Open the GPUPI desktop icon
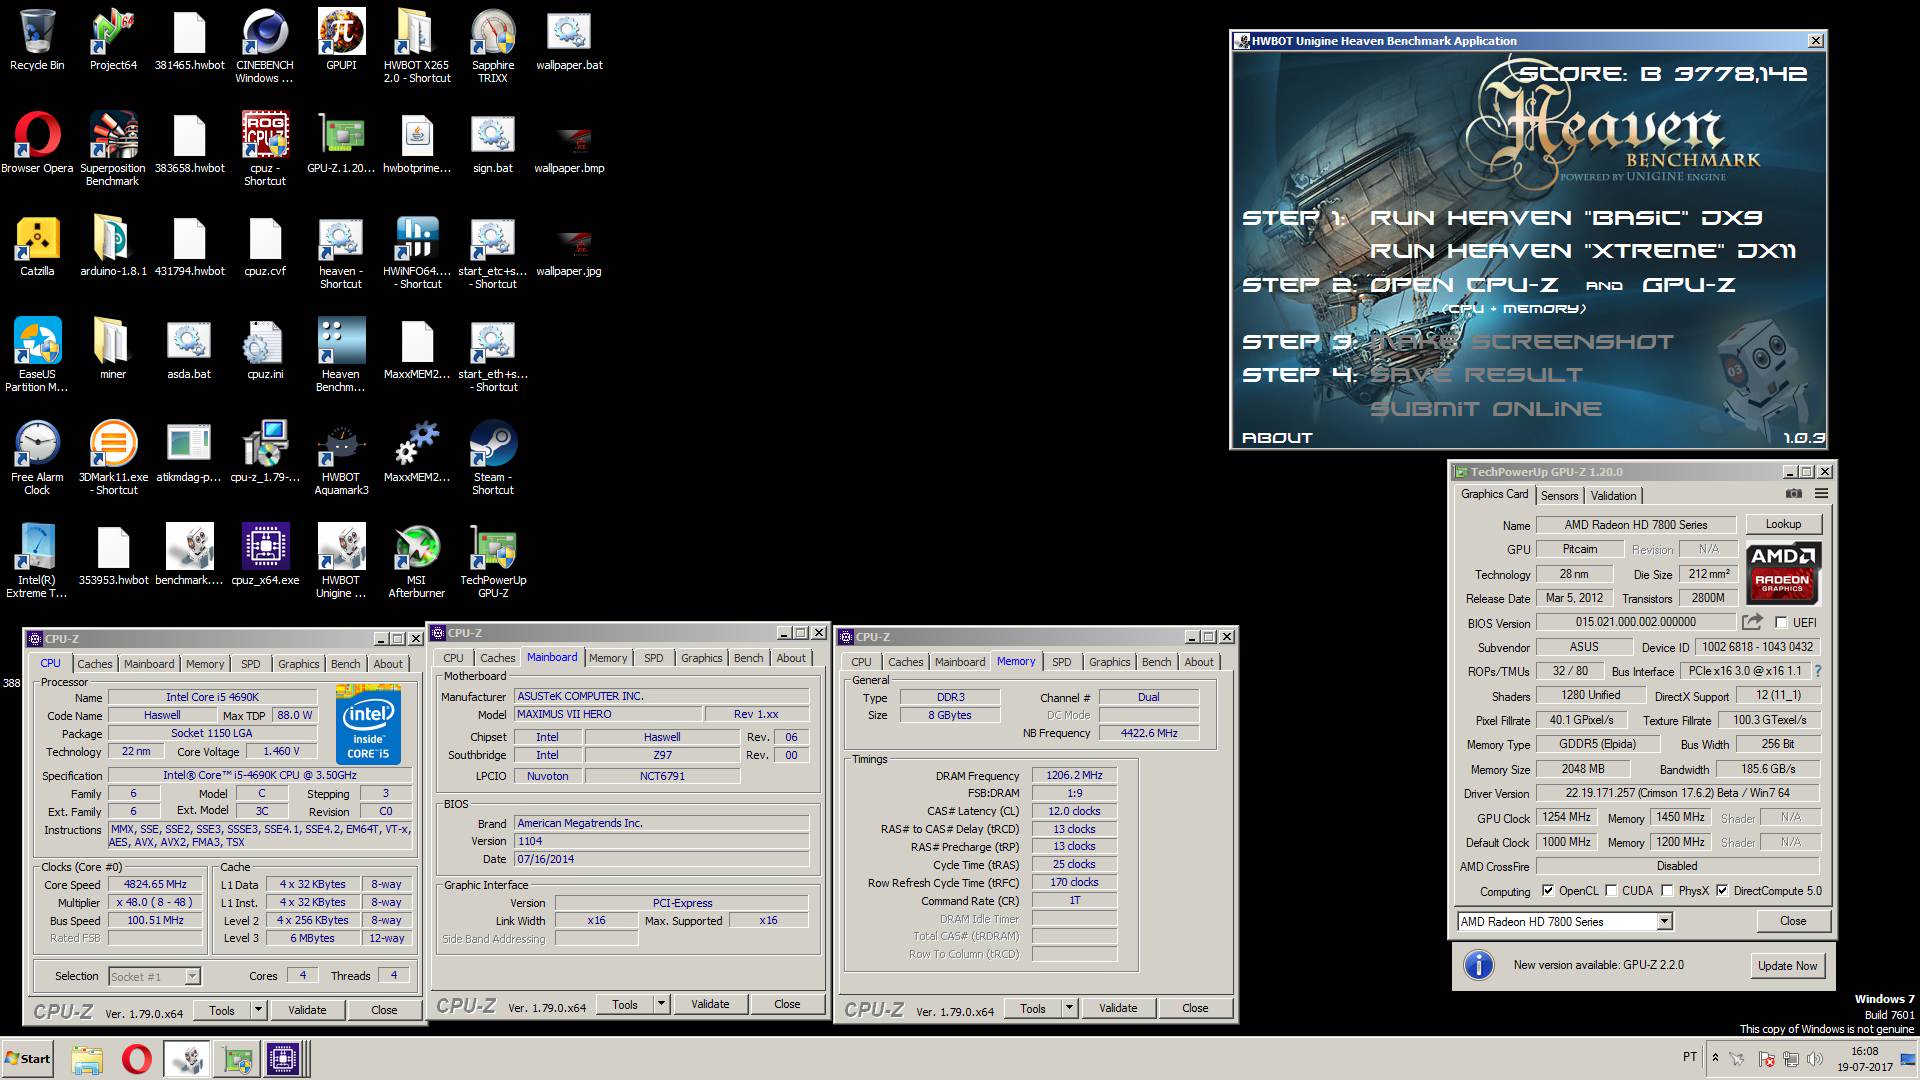The width and height of the screenshot is (1920, 1080). point(341,40)
